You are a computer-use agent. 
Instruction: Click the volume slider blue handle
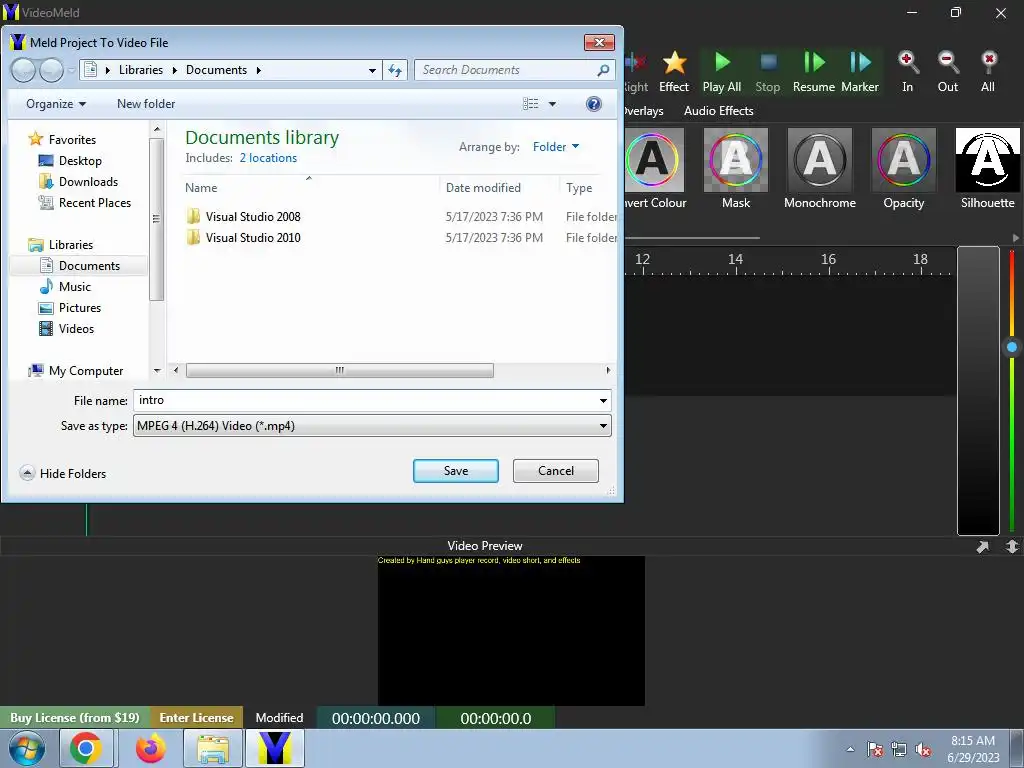pyautogui.click(x=1012, y=347)
